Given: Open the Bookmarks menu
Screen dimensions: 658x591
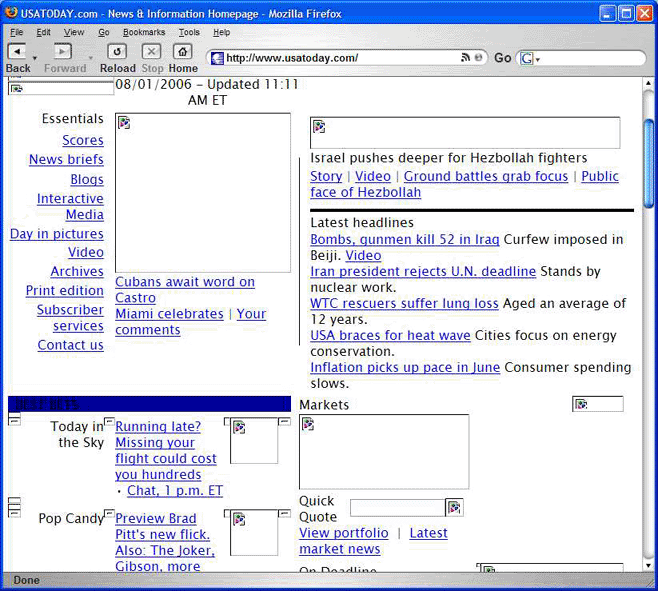Looking at the screenshot, I should click(143, 32).
